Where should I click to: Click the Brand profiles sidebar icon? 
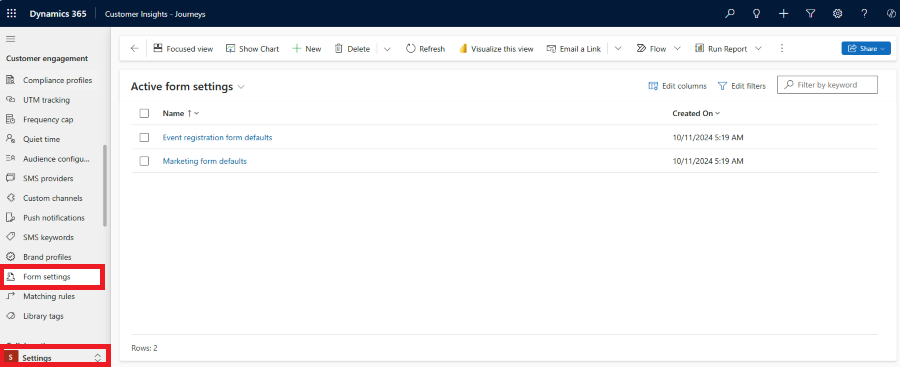click(10, 257)
